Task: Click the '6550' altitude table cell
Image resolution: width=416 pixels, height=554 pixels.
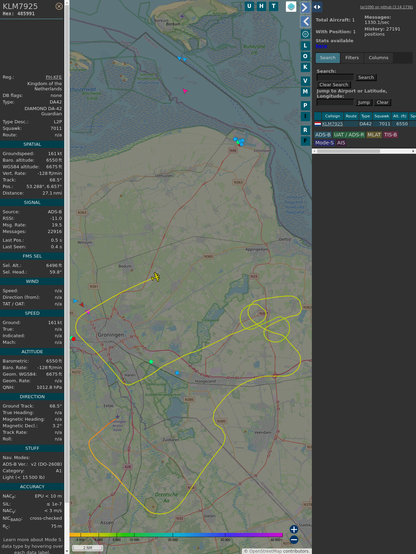Action: pos(402,124)
